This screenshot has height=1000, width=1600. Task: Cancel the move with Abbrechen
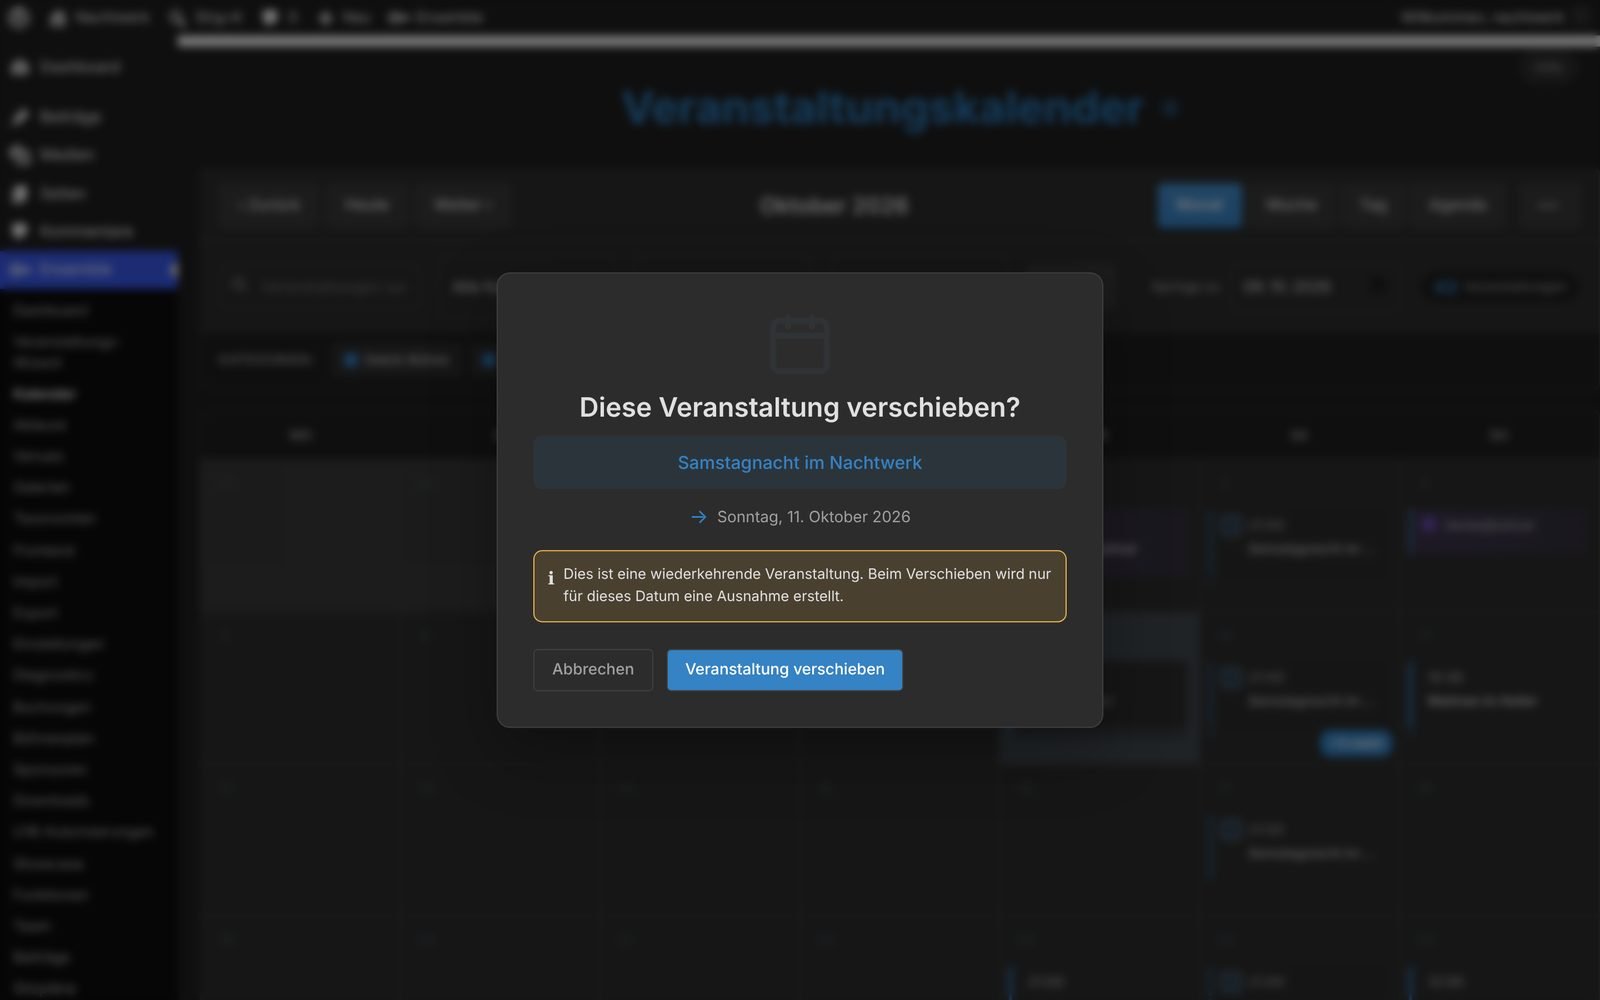[x=593, y=669]
